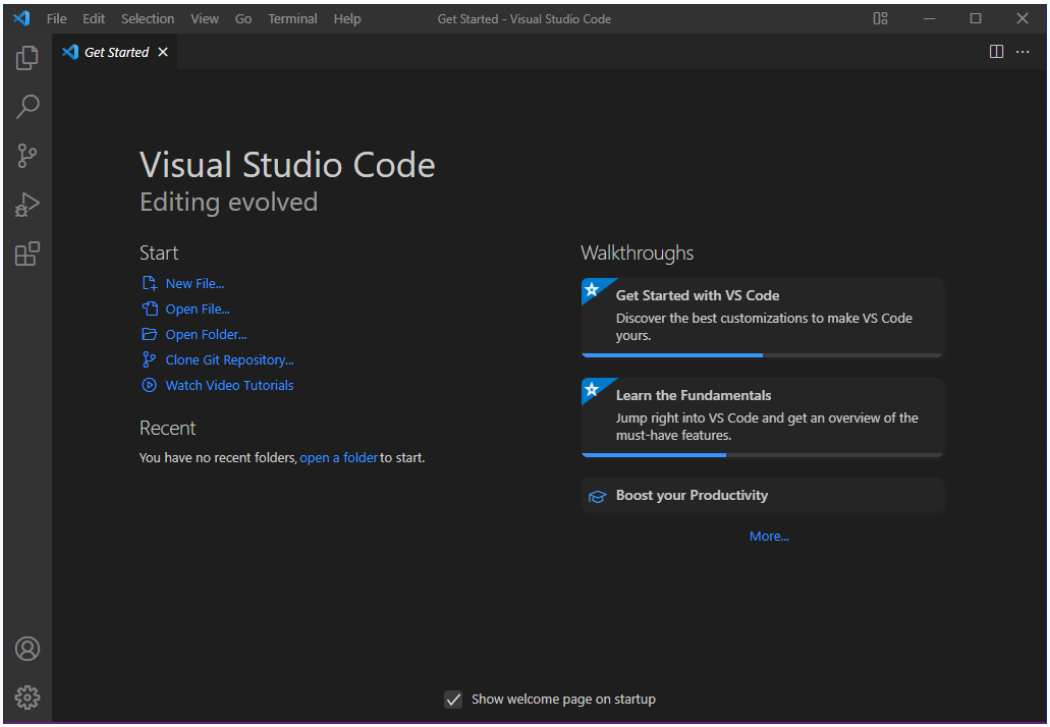Minimize the Visual Studio Code window
This screenshot has height=727, width=1050.
pos(929,19)
